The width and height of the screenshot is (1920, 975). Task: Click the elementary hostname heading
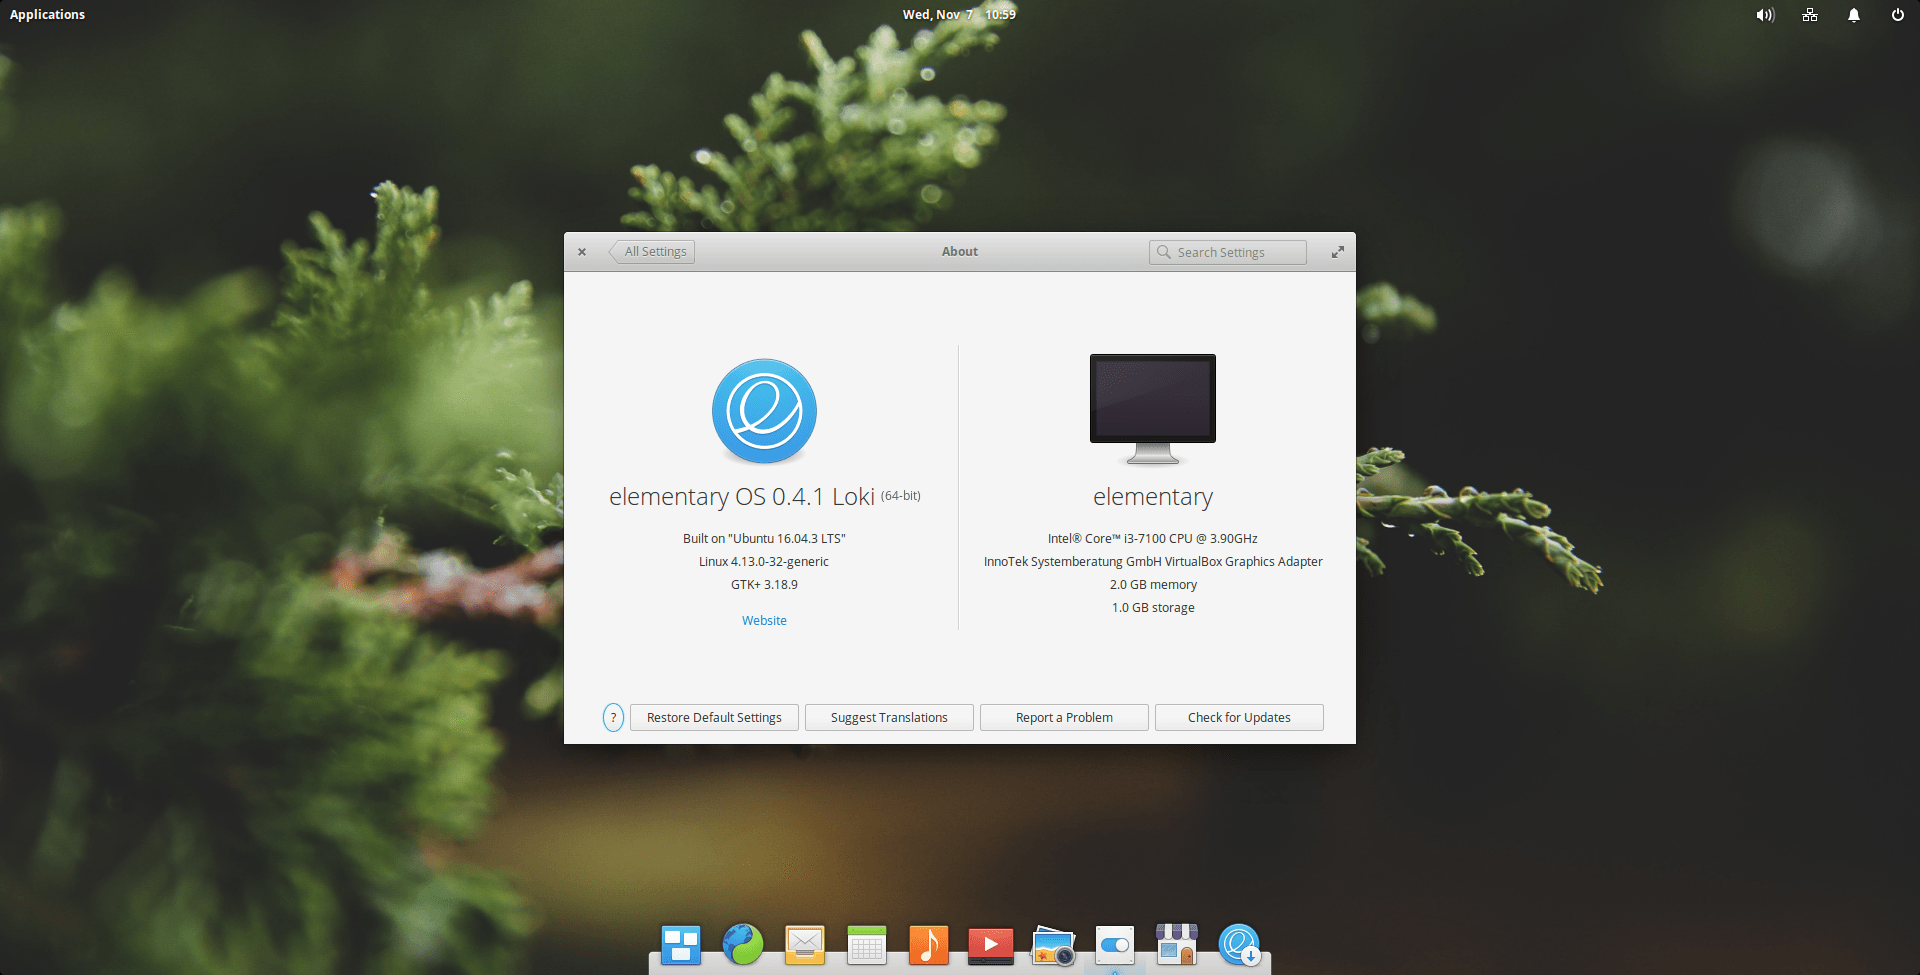pyautogui.click(x=1153, y=497)
